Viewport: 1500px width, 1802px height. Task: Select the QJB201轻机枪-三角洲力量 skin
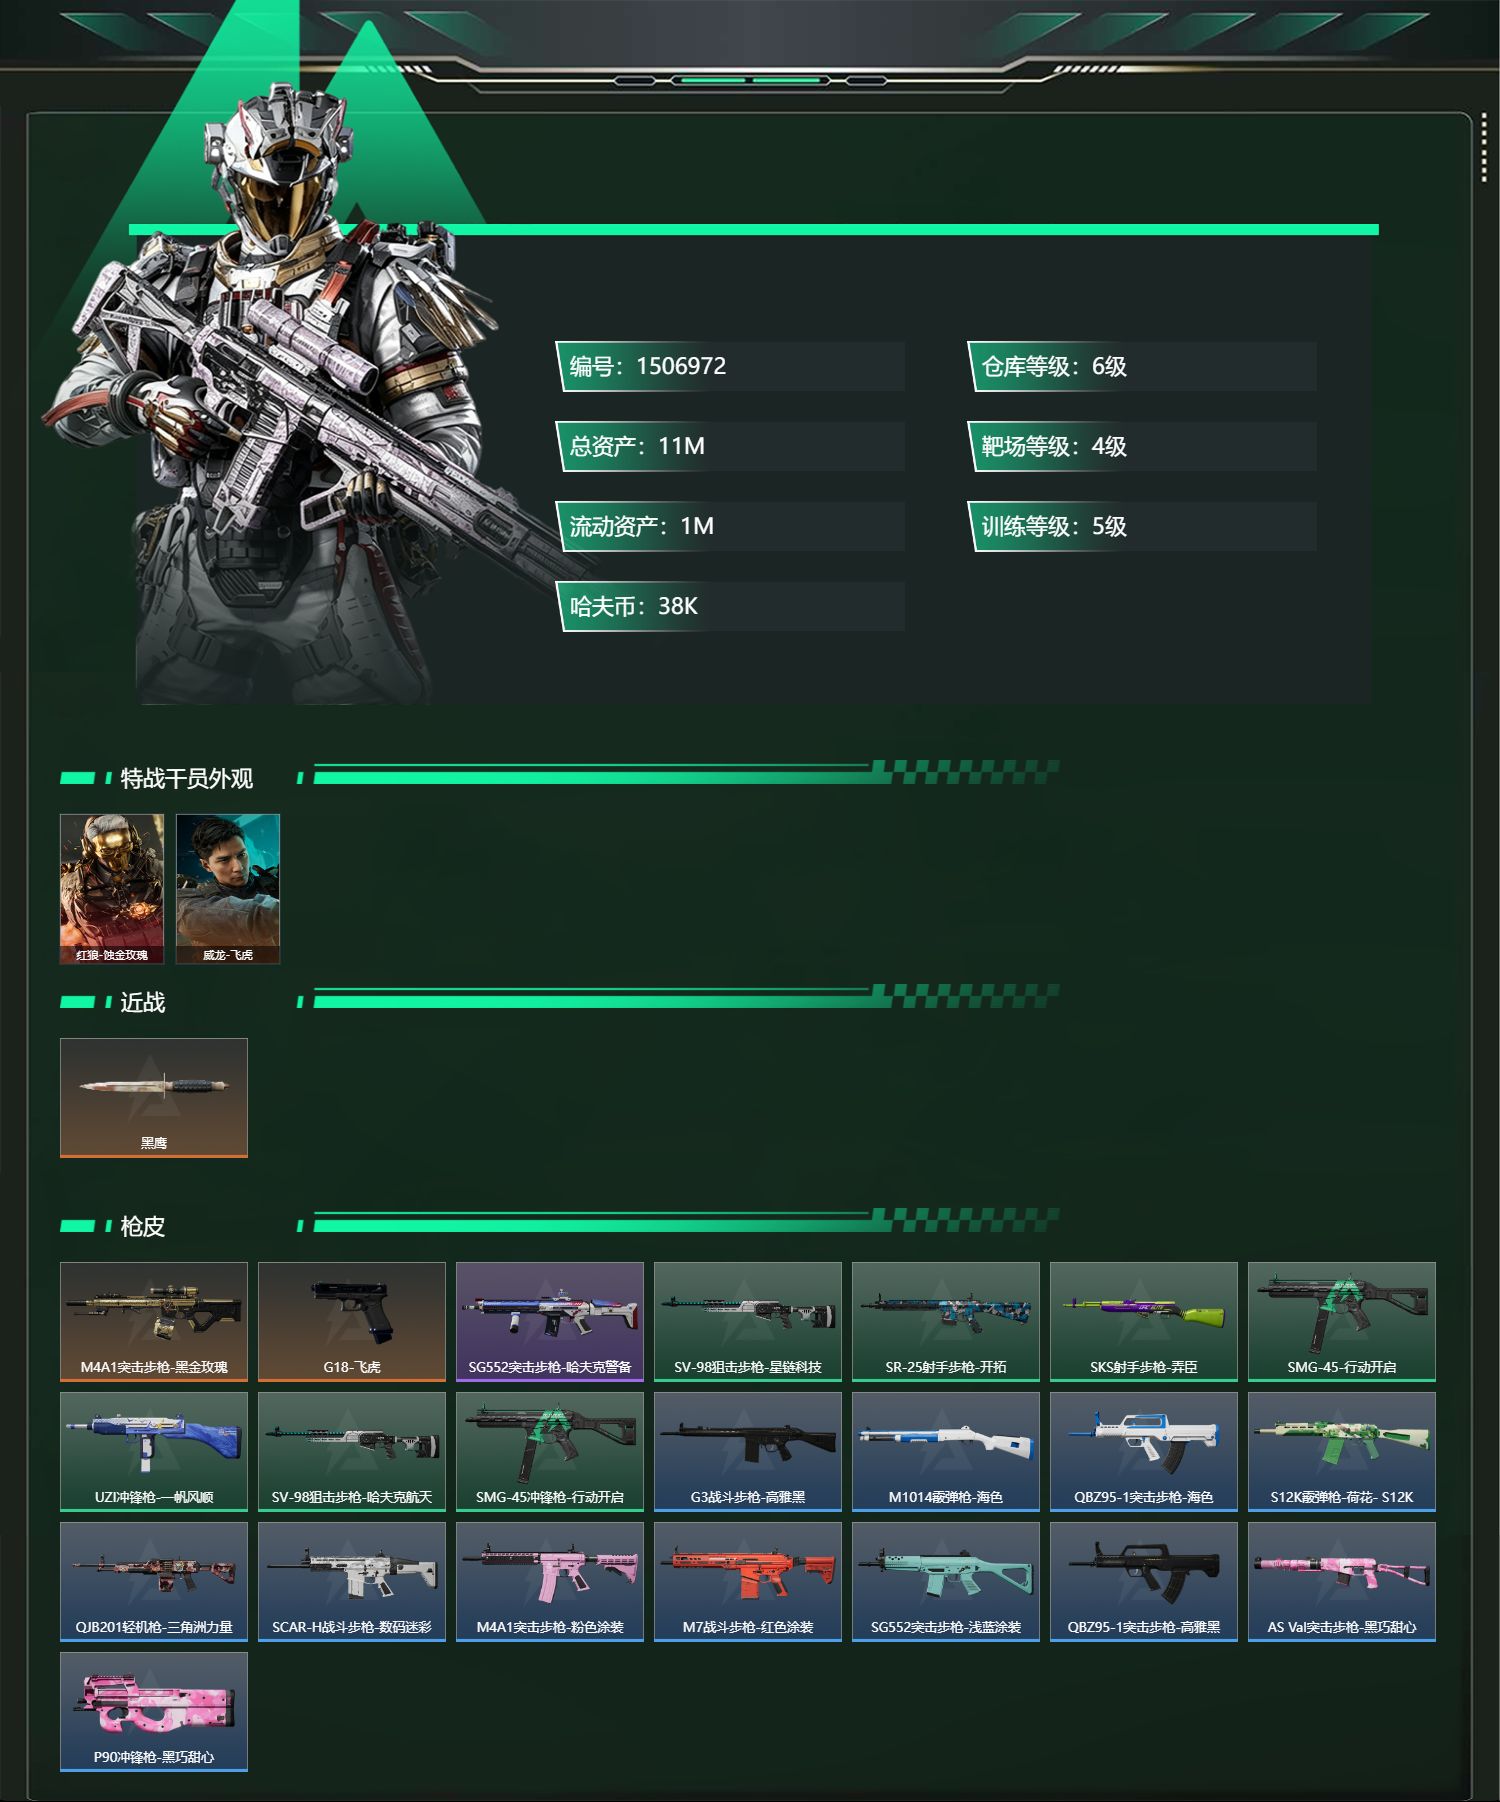[x=154, y=1581]
